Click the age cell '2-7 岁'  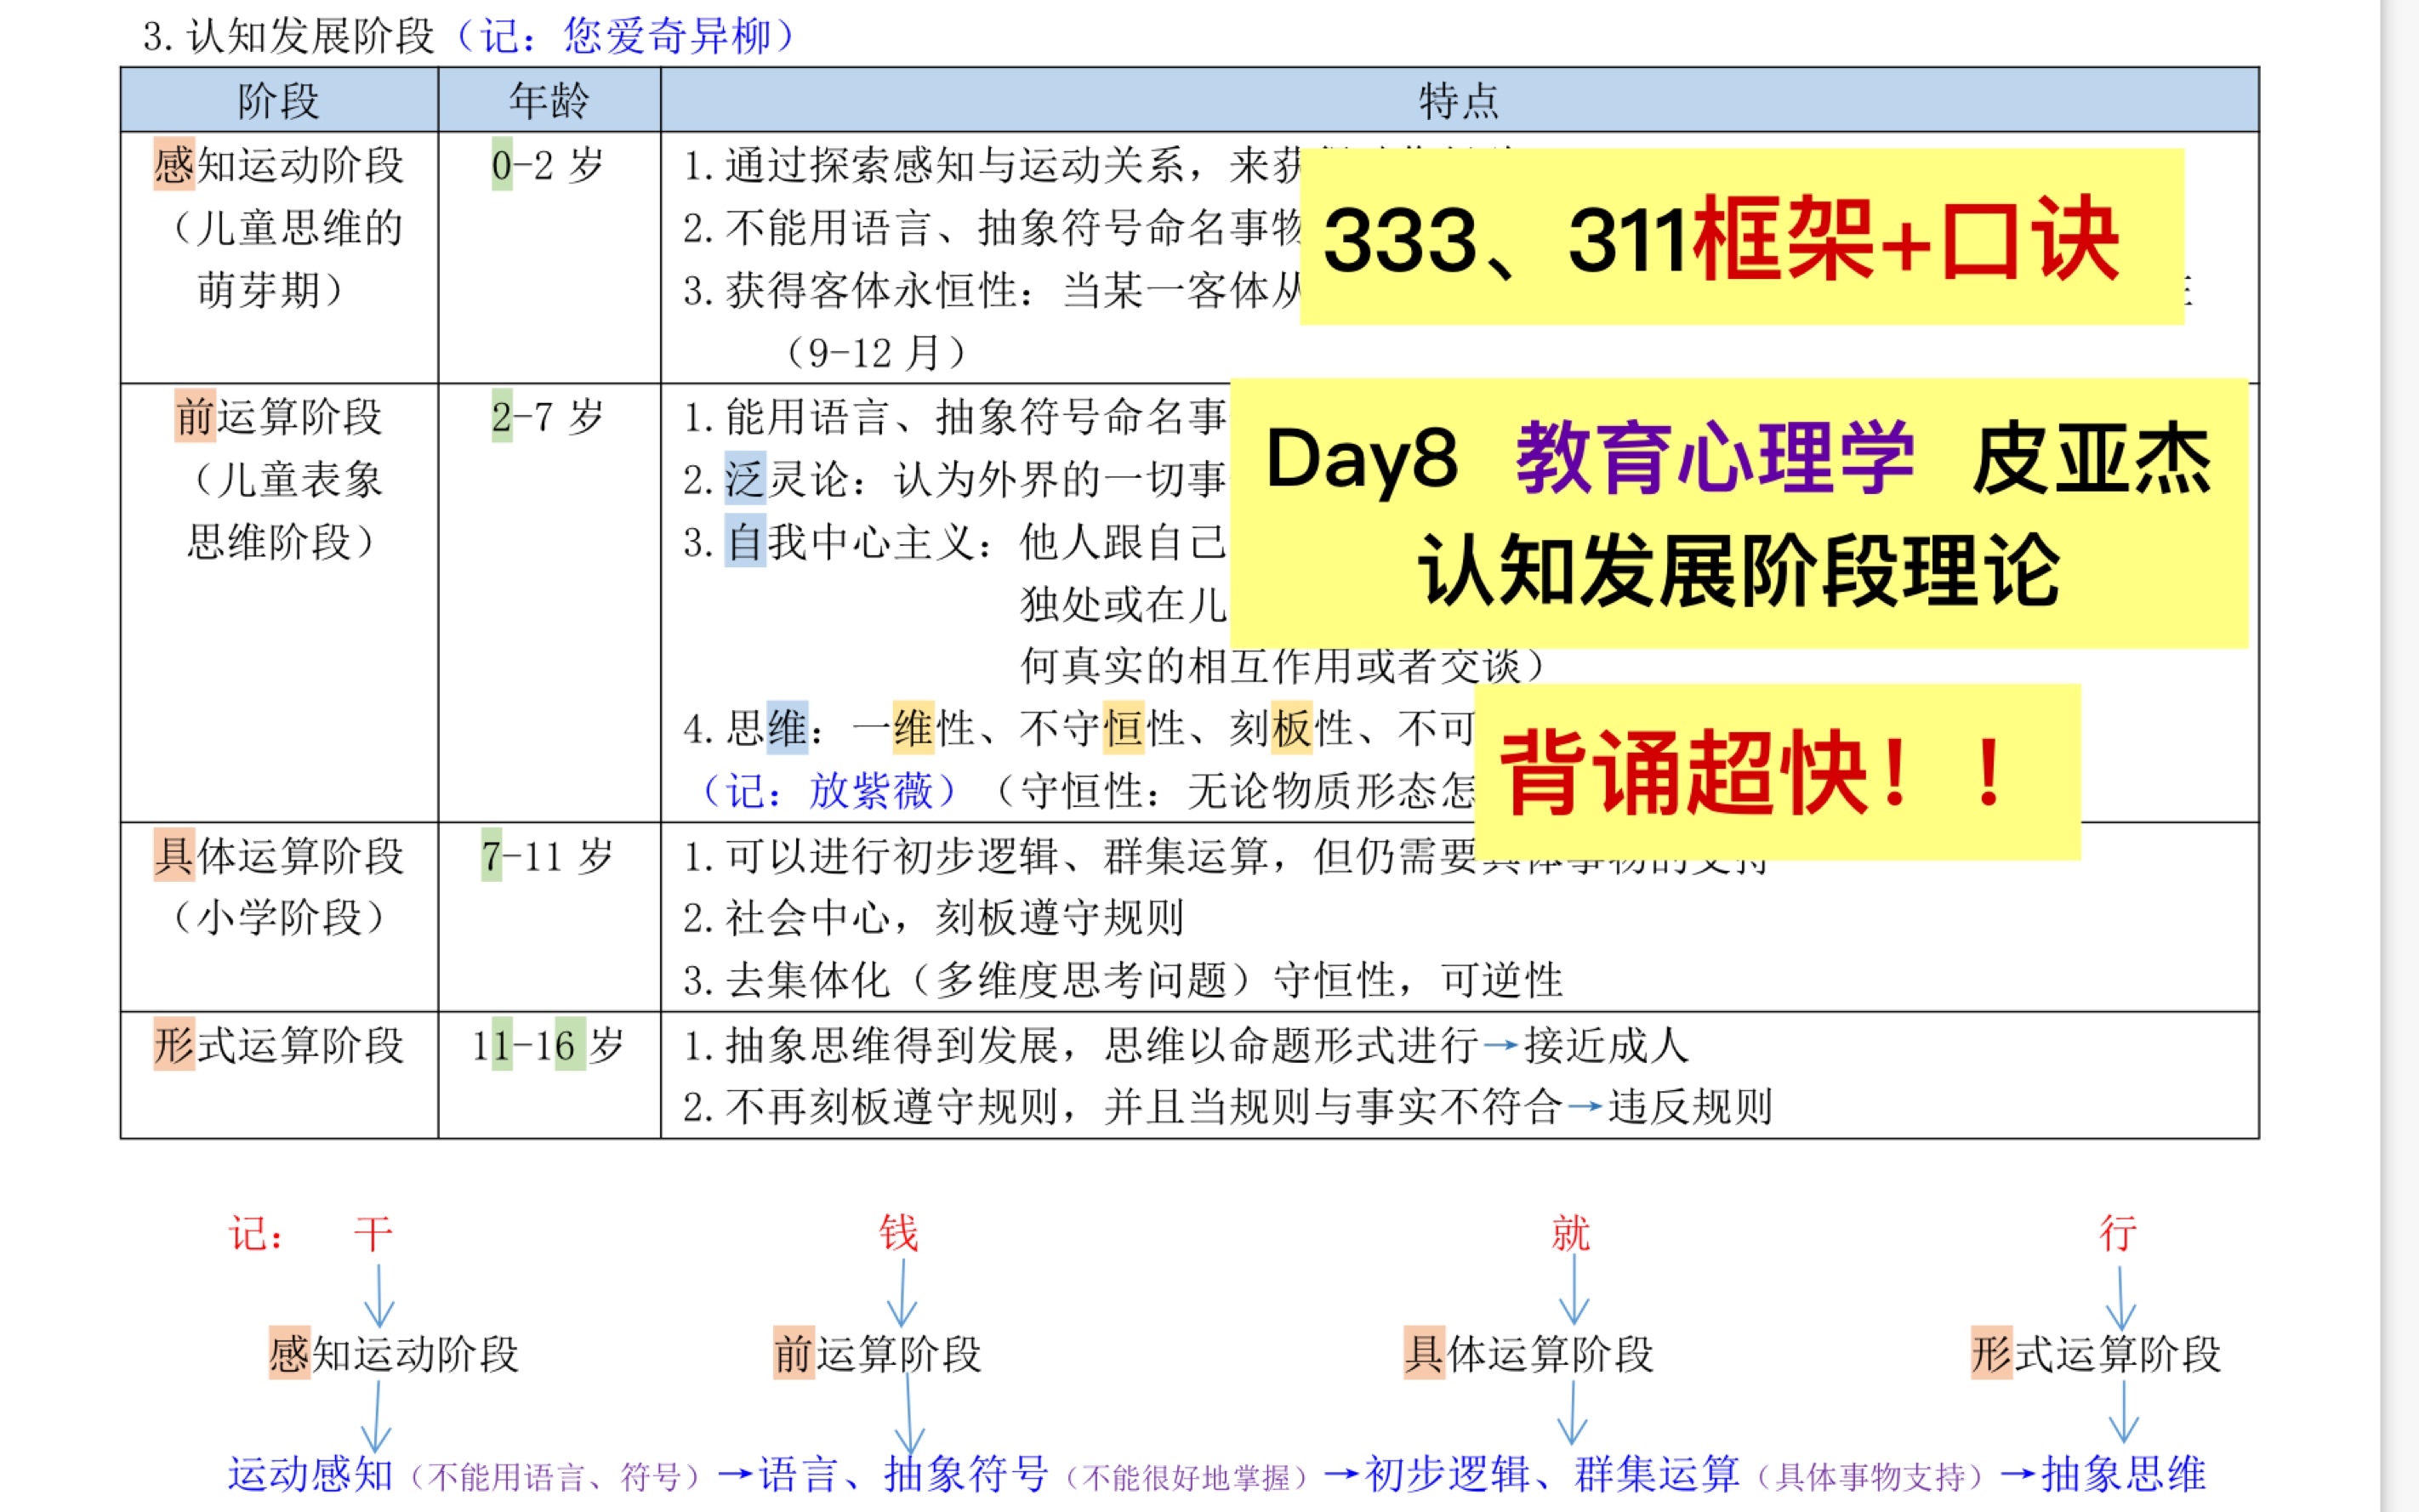coord(548,417)
